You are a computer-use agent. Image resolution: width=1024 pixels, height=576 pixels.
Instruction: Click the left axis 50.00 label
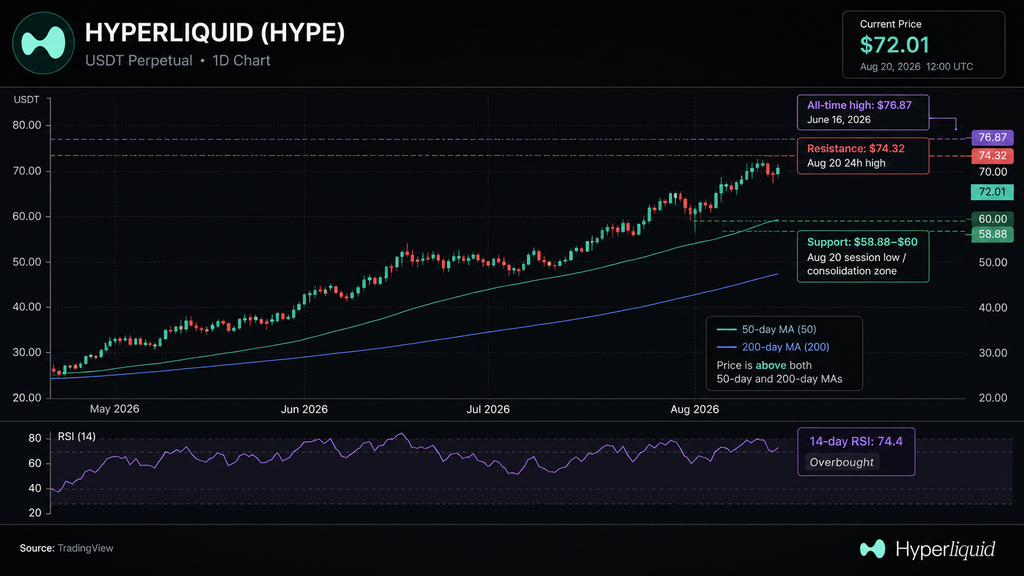(27, 262)
